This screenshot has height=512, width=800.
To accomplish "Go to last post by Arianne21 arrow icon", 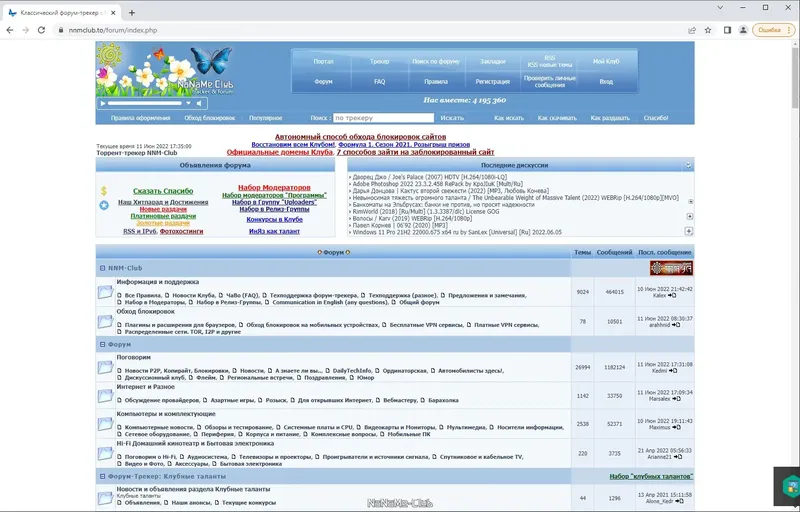I will click(x=678, y=457).
